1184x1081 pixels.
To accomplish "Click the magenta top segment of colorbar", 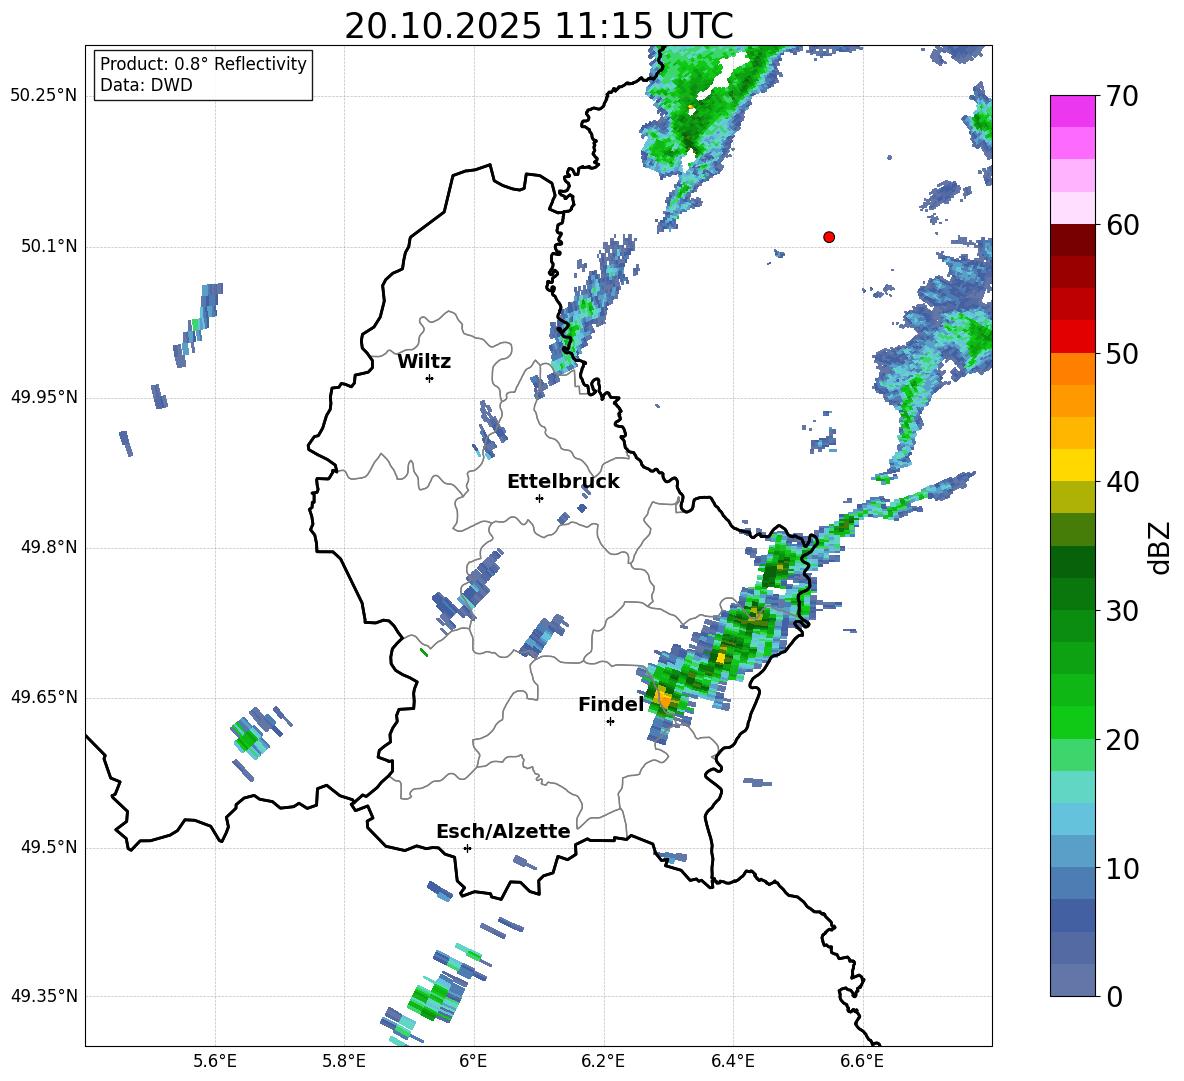I will pos(1072,112).
